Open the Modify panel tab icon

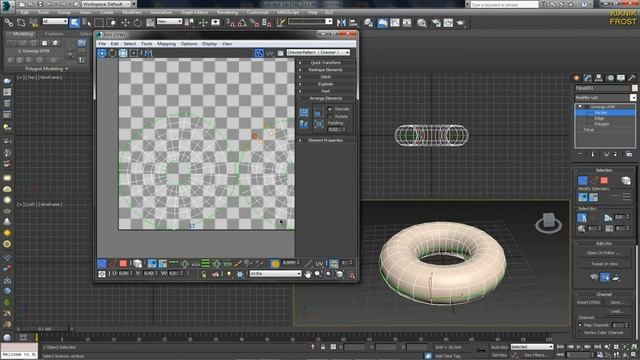pos(587,78)
